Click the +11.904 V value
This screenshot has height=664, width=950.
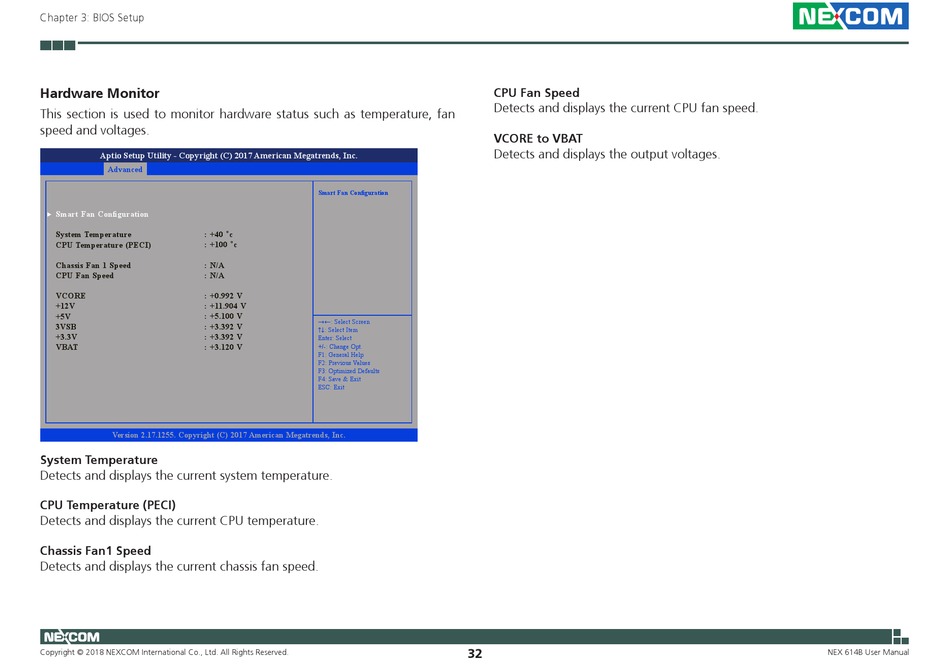click(x=227, y=306)
